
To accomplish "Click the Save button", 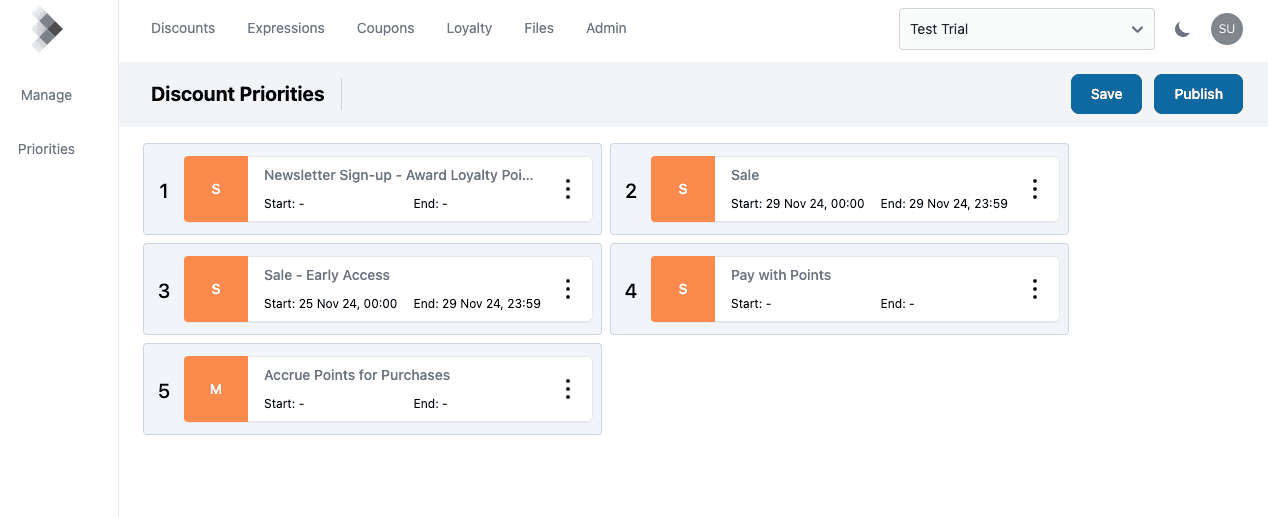I will [x=1106, y=94].
